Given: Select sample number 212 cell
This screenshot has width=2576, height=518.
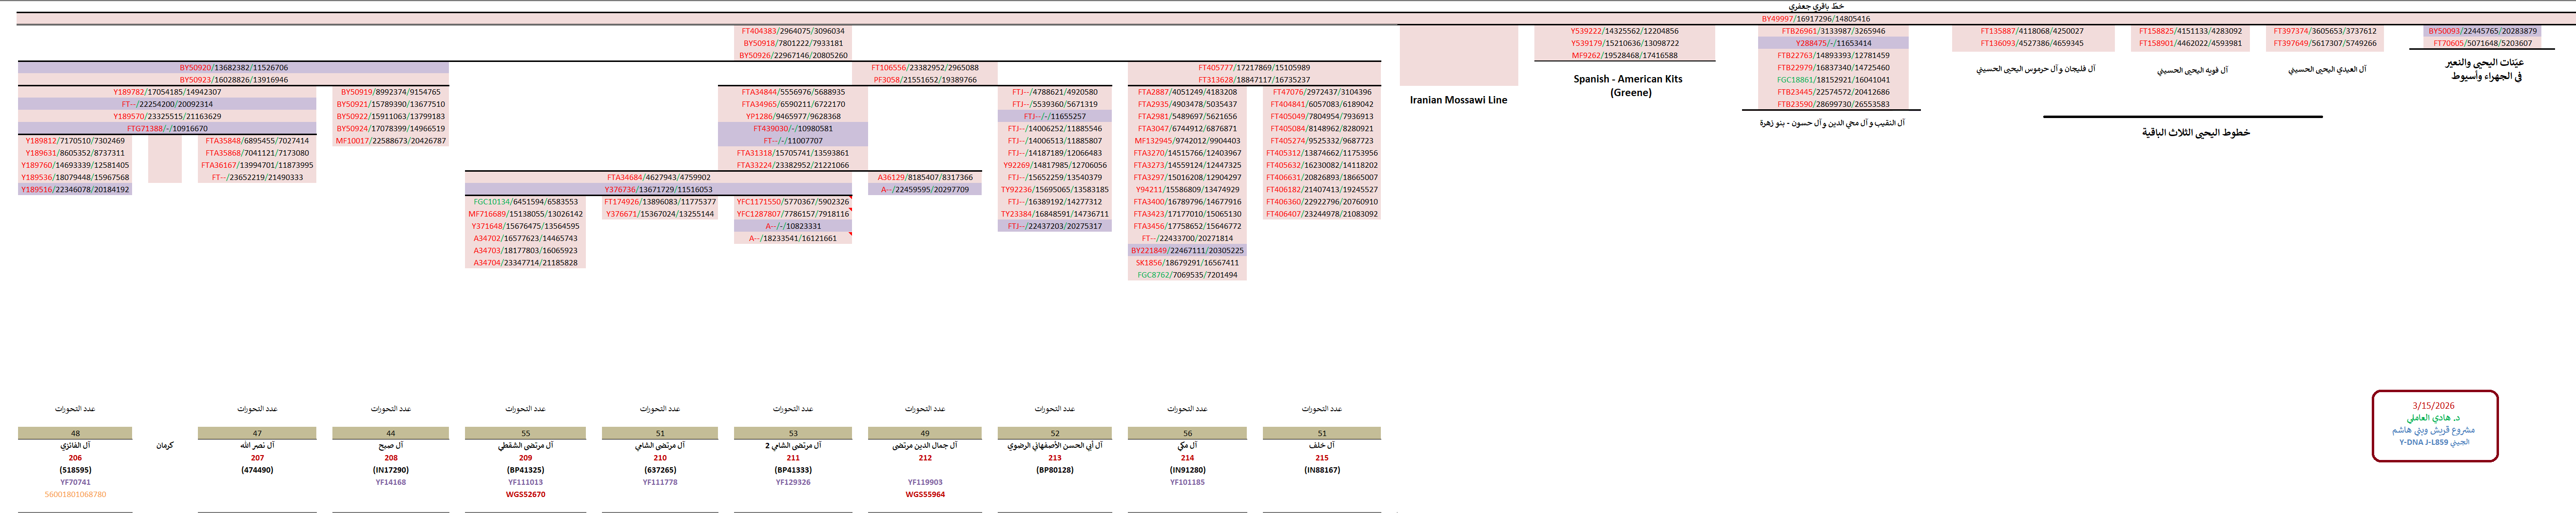Looking at the screenshot, I should (924, 458).
